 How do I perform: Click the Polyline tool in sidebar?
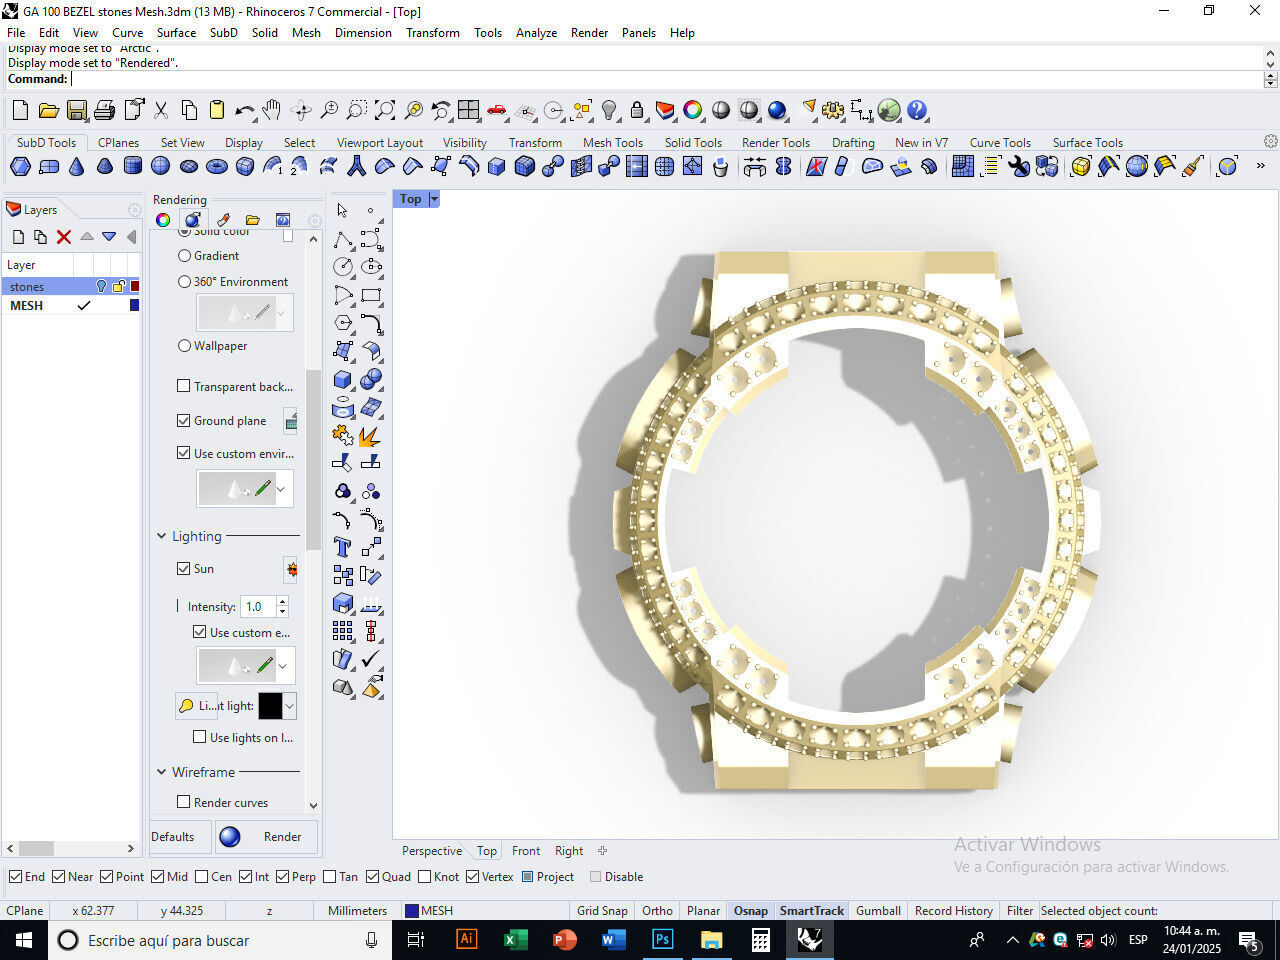(x=343, y=239)
